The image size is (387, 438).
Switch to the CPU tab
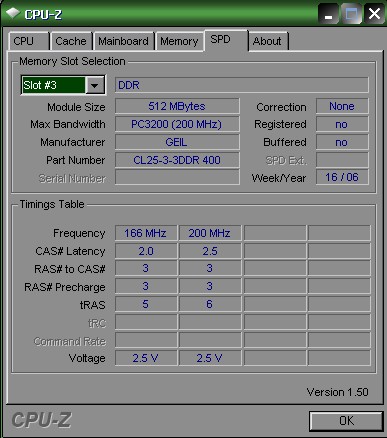pos(29,41)
